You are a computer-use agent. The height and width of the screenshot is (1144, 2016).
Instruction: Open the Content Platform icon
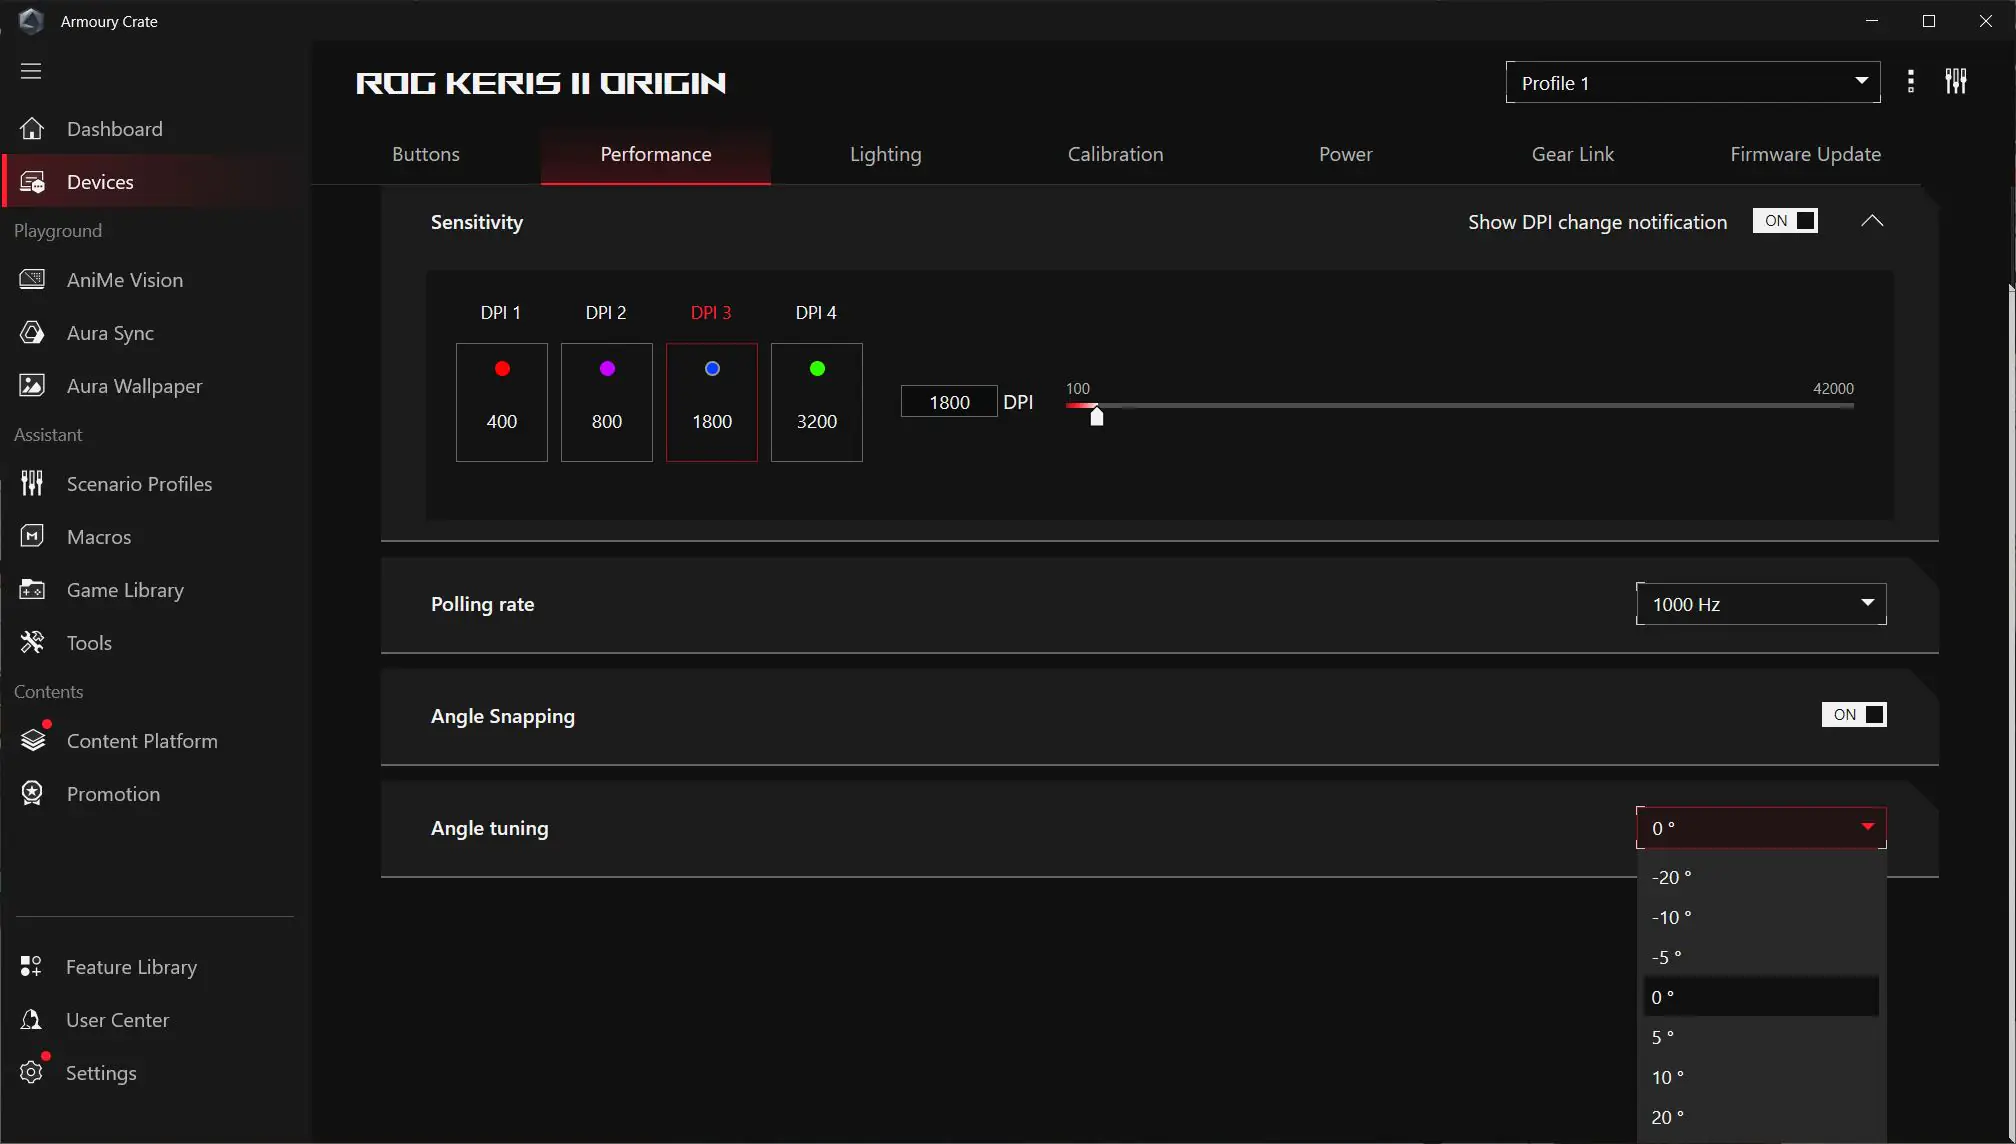(33, 740)
